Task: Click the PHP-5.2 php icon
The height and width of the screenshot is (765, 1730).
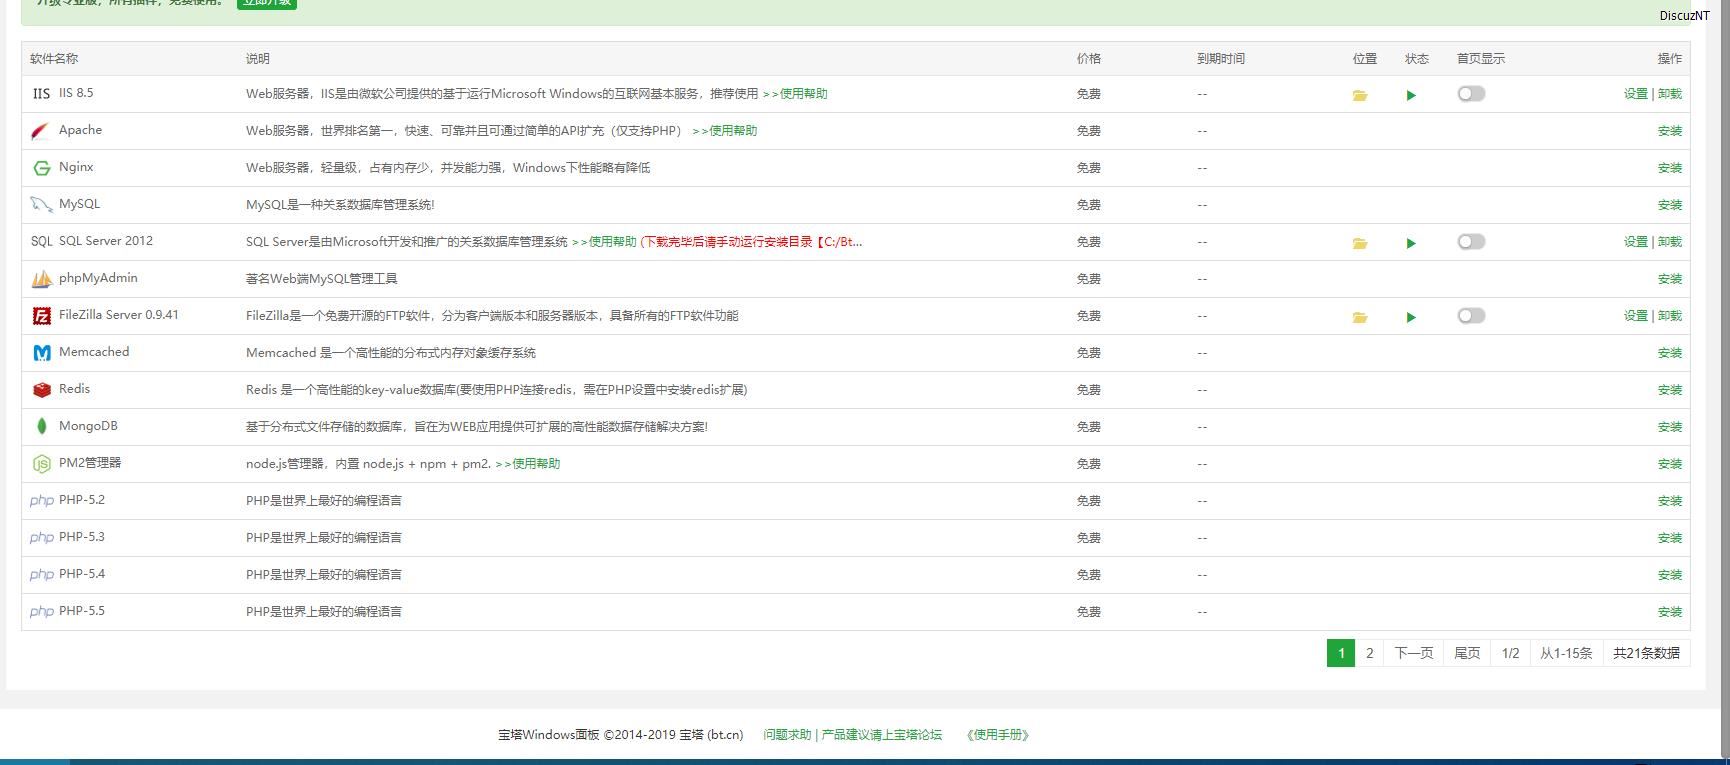Action: pos(42,501)
